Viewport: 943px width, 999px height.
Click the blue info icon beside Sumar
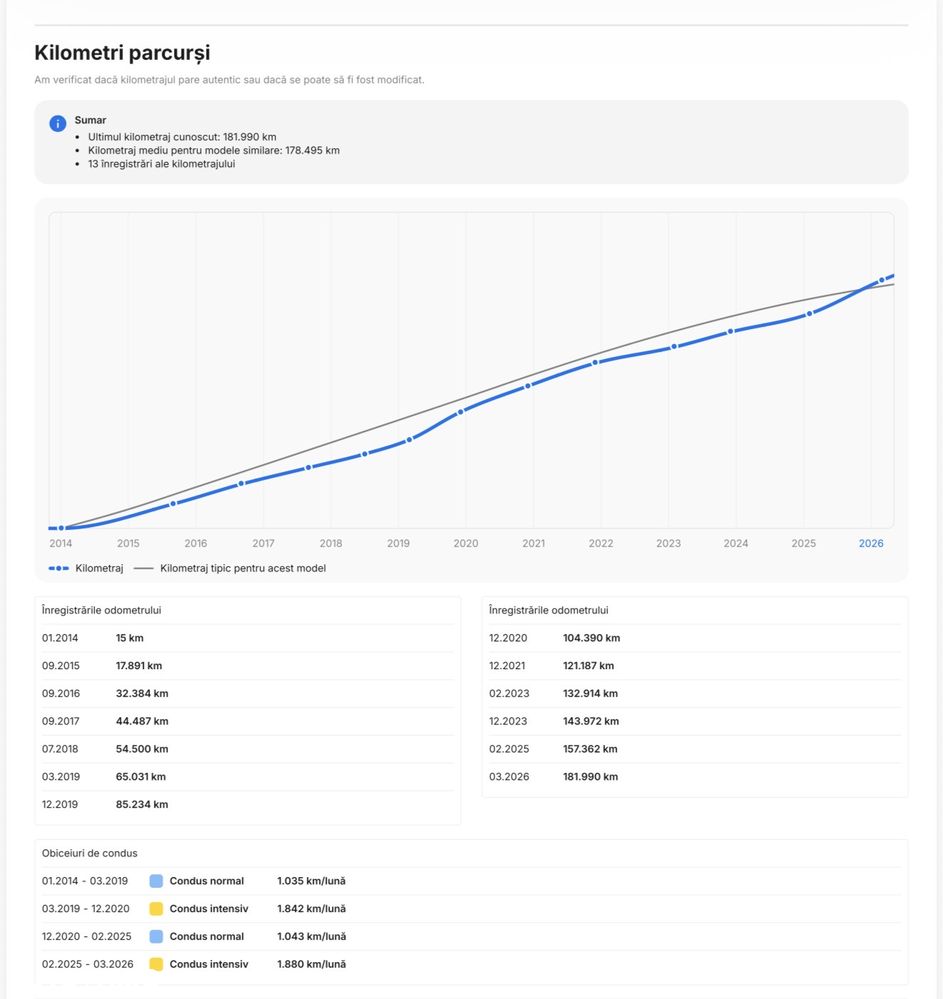58,123
